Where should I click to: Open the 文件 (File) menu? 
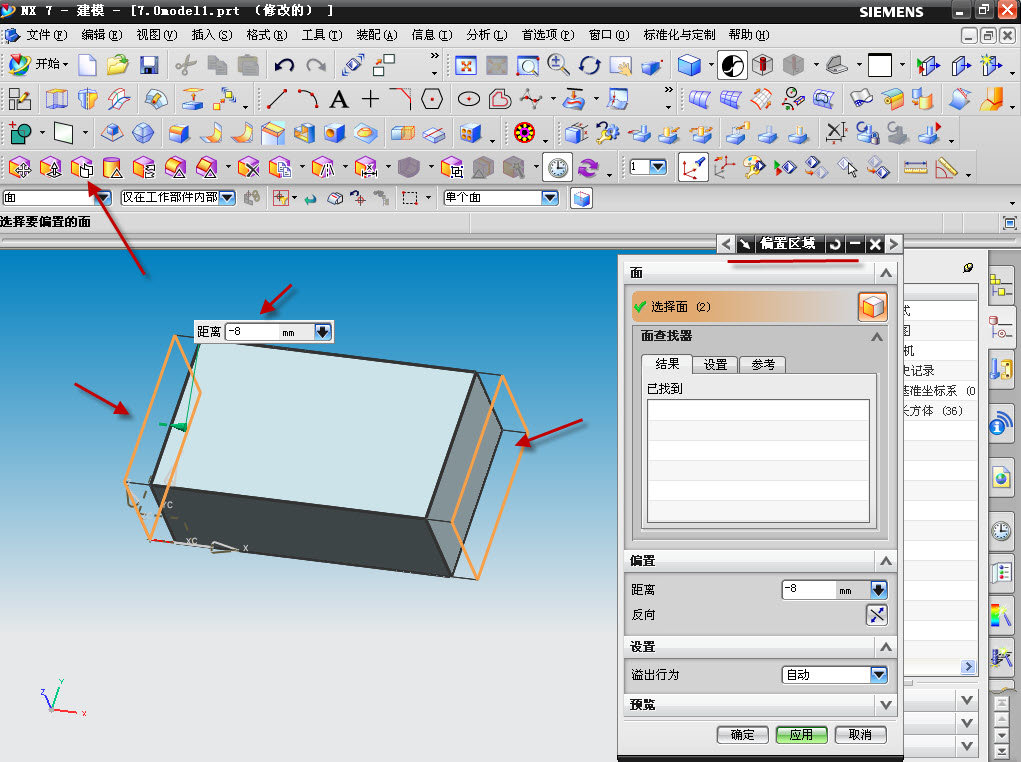(46, 35)
